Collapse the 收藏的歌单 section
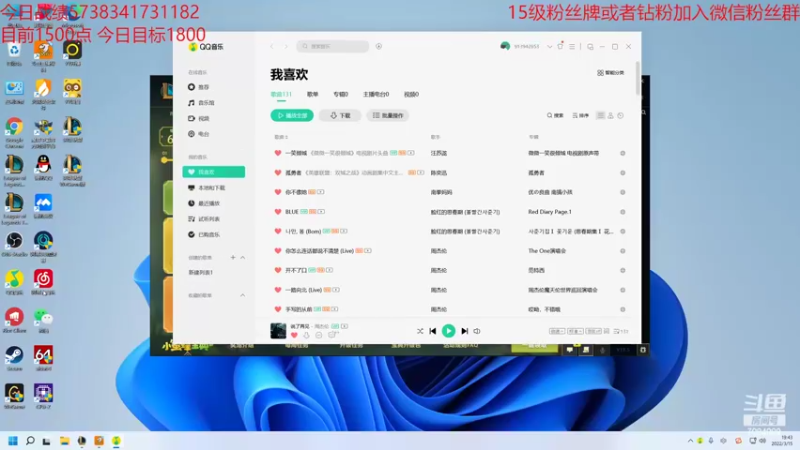800x450 pixels. [x=243, y=295]
